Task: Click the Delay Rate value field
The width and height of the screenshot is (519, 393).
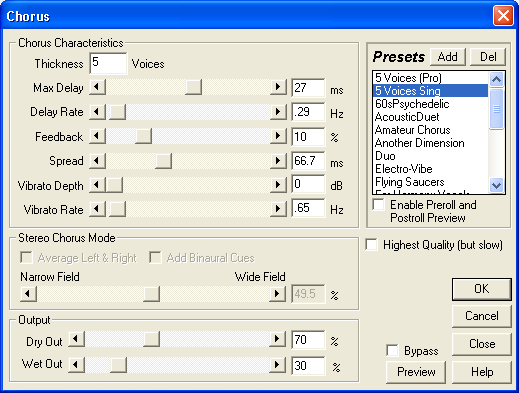Action: (308, 112)
